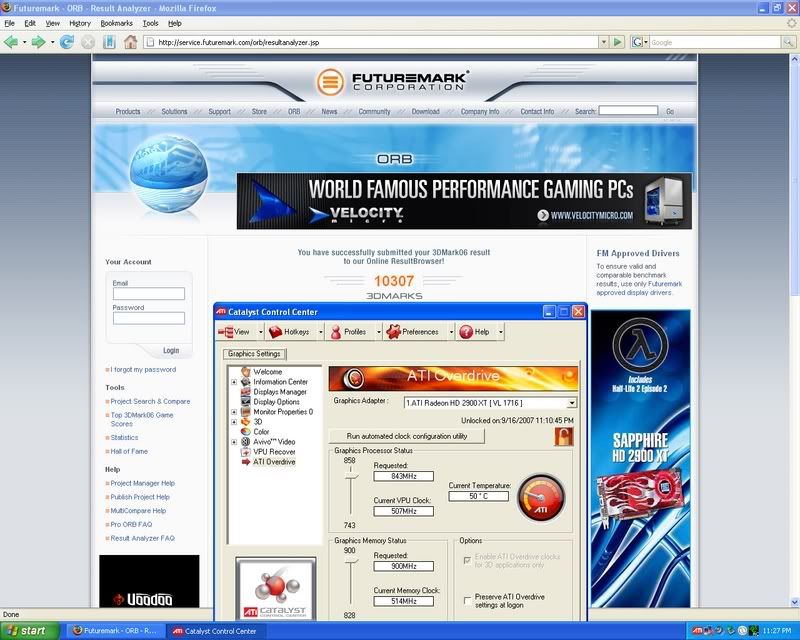Image resolution: width=800 pixels, height=640 pixels.
Task: Open Firefox's History menu
Action: pyautogui.click(x=80, y=23)
